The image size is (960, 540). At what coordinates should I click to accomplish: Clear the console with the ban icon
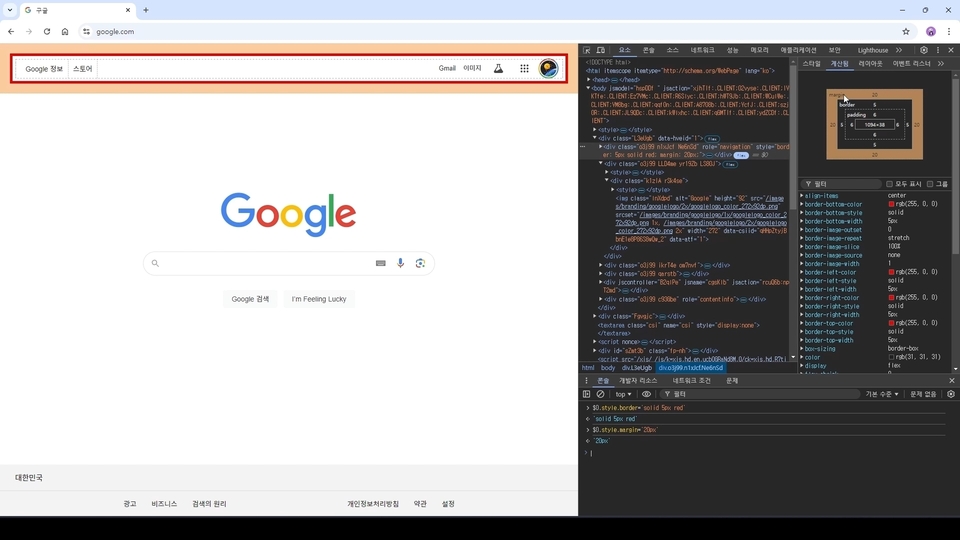tap(601, 394)
